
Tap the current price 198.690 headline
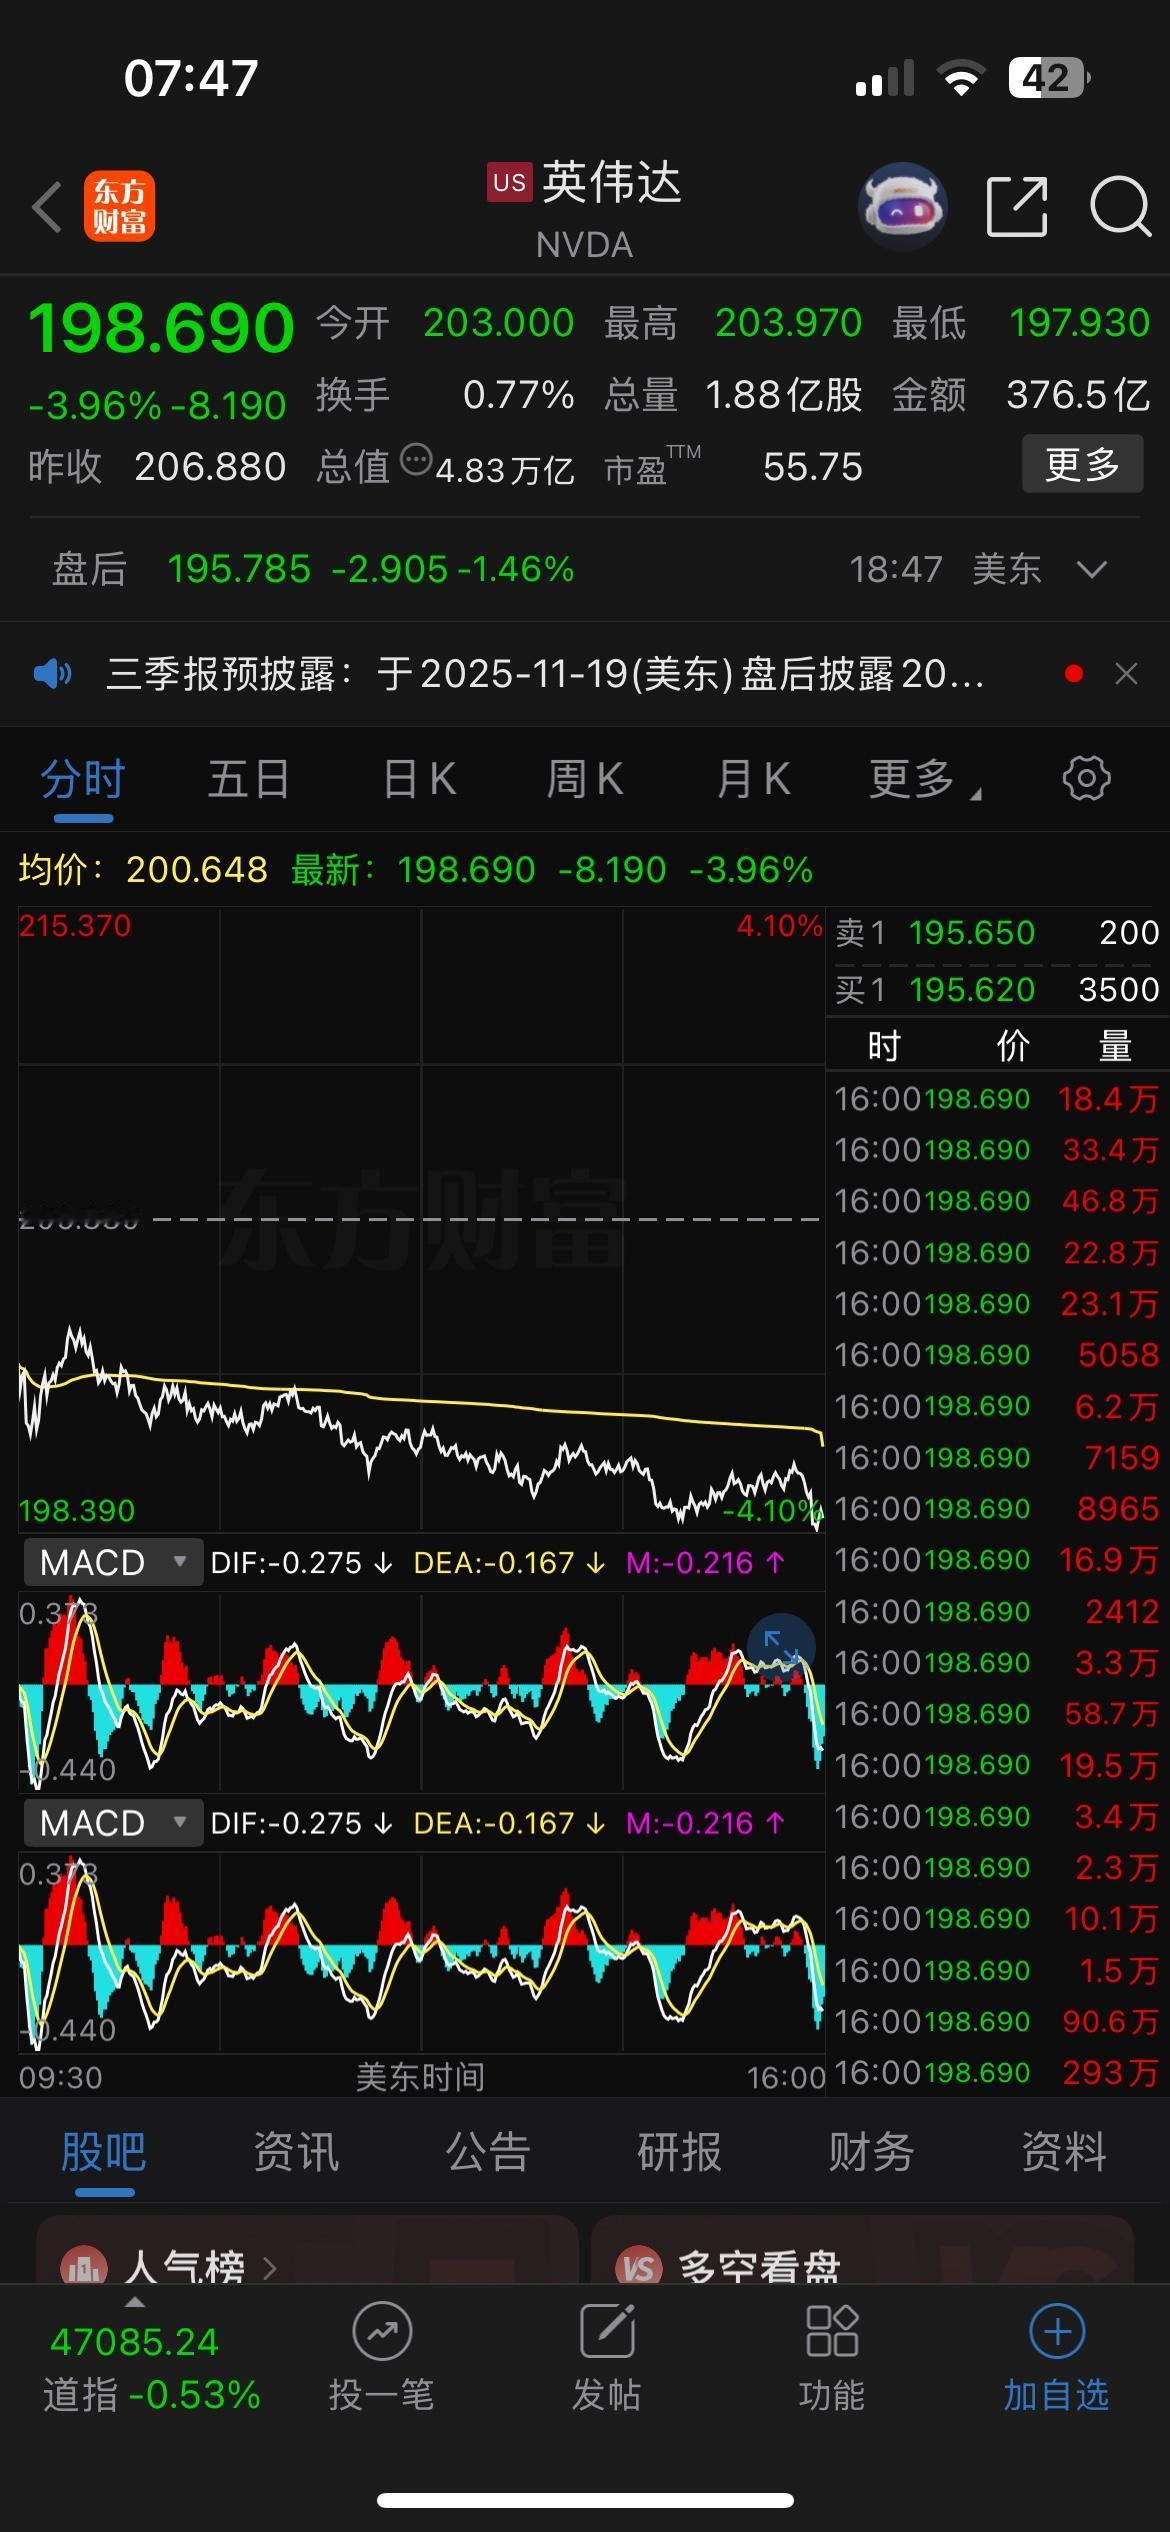click(x=161, y=328)
